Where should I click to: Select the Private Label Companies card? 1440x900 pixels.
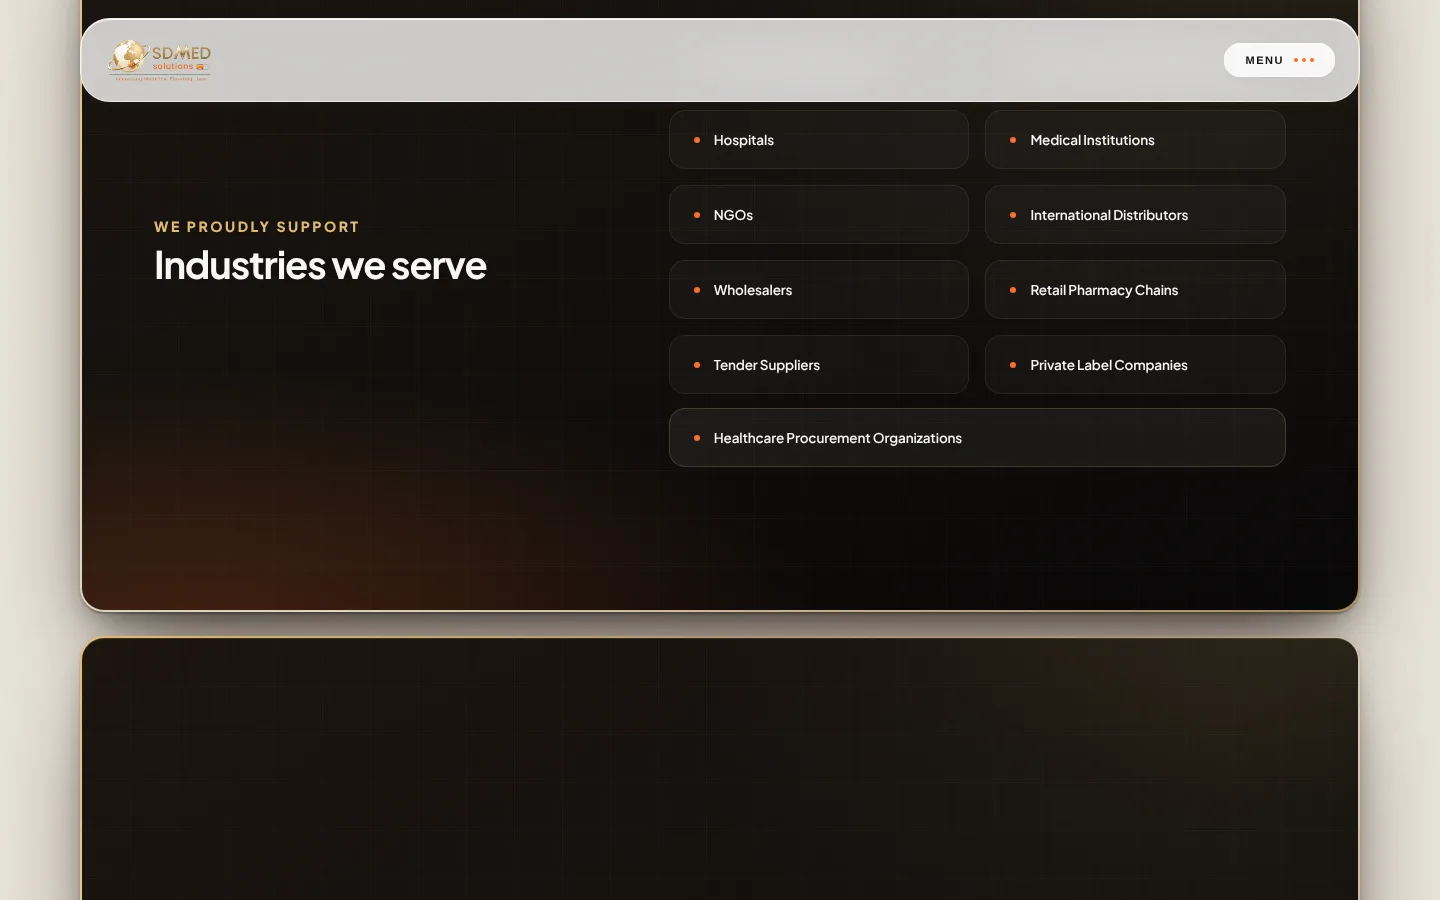(1135, 365)
